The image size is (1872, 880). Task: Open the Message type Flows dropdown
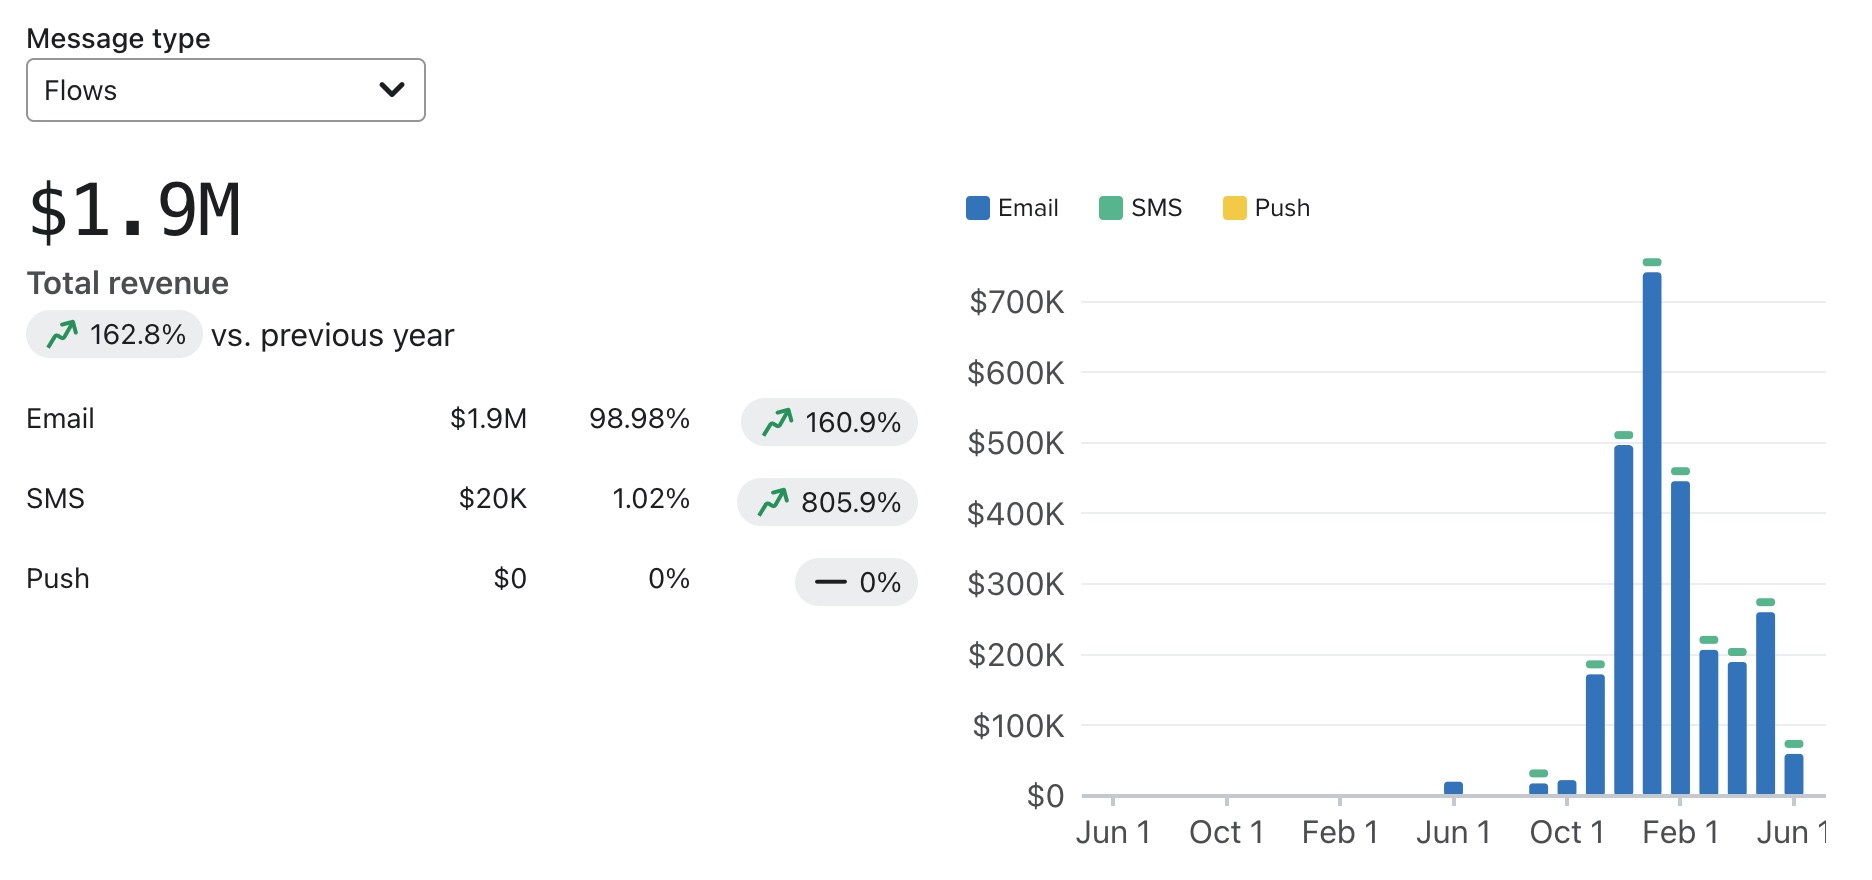tap(225, 90)
